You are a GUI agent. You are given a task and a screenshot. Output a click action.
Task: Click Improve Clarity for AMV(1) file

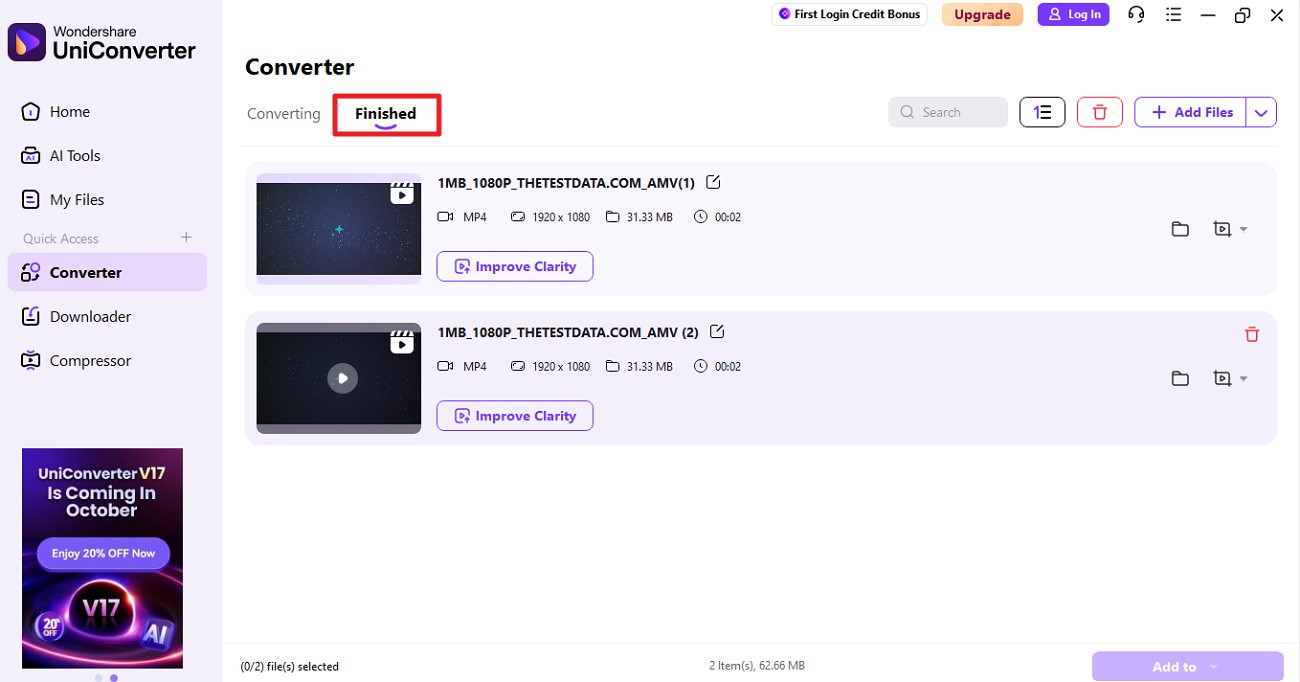[x=515, y=266]
